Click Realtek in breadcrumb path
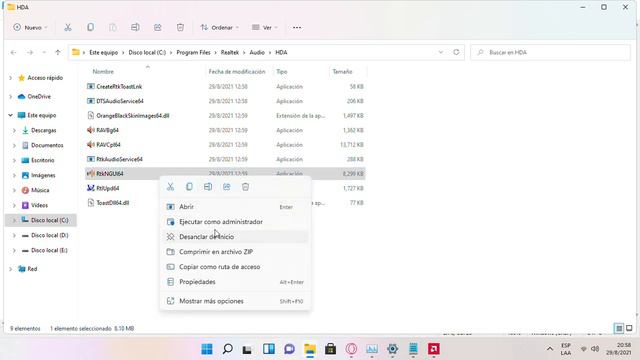Image resolution: width=640 pixels, height=360 pixels. [230, 52]
